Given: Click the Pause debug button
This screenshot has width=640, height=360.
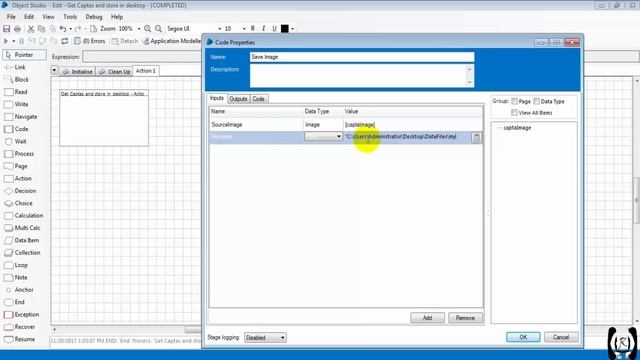Looking at the screenshot, I should (21, 41).
